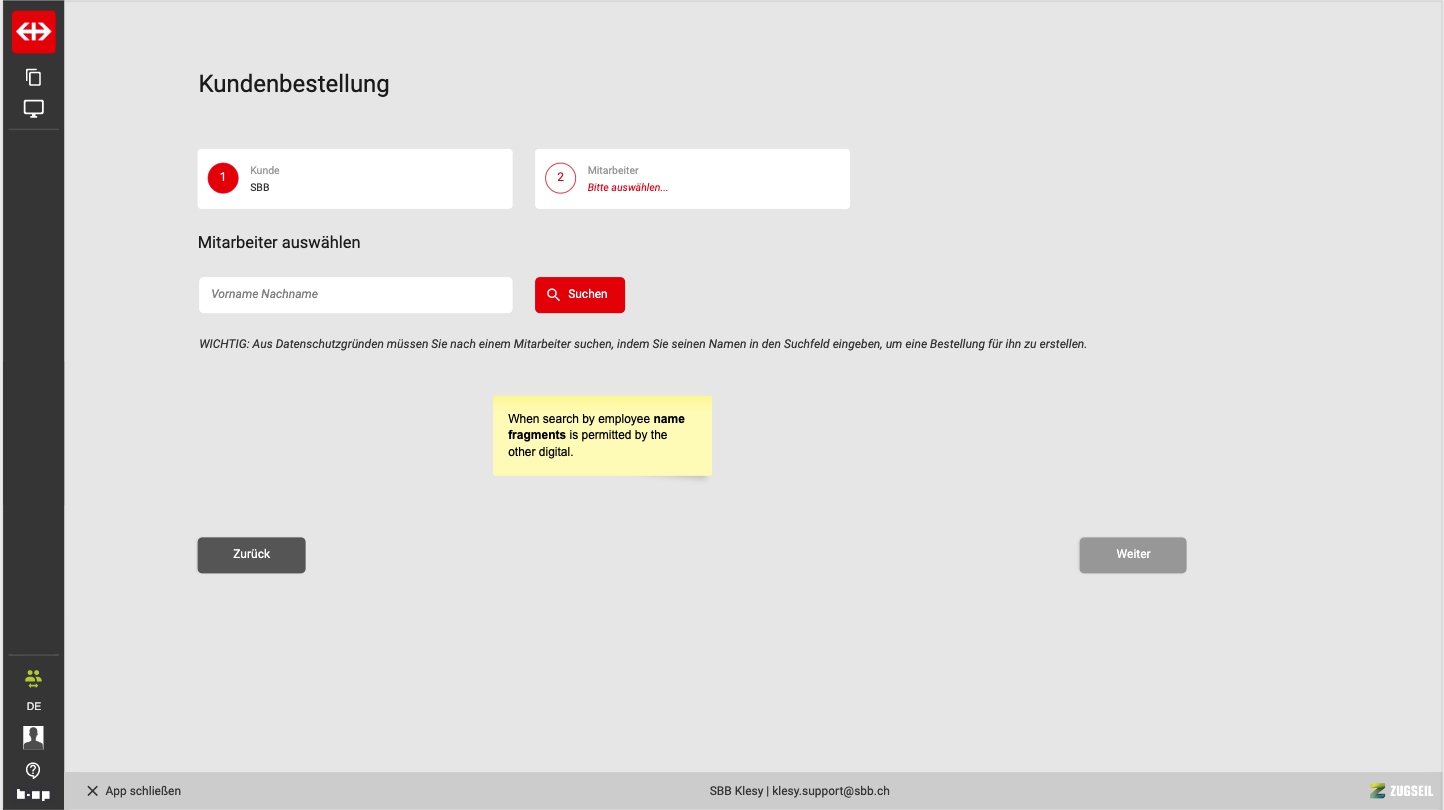Open the user profile avatar
This screenshot has height=810, width=1444.
(33, 737)
